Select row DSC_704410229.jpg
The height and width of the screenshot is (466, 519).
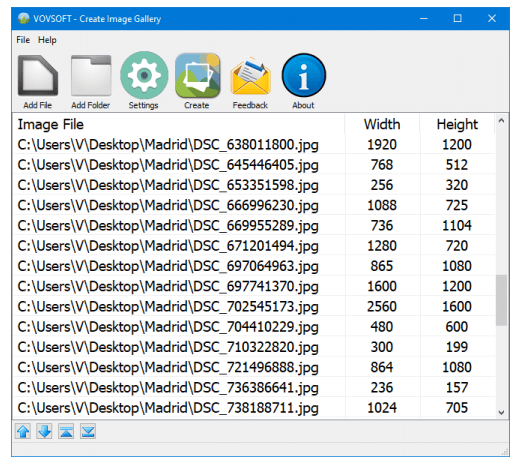point(254,327)
